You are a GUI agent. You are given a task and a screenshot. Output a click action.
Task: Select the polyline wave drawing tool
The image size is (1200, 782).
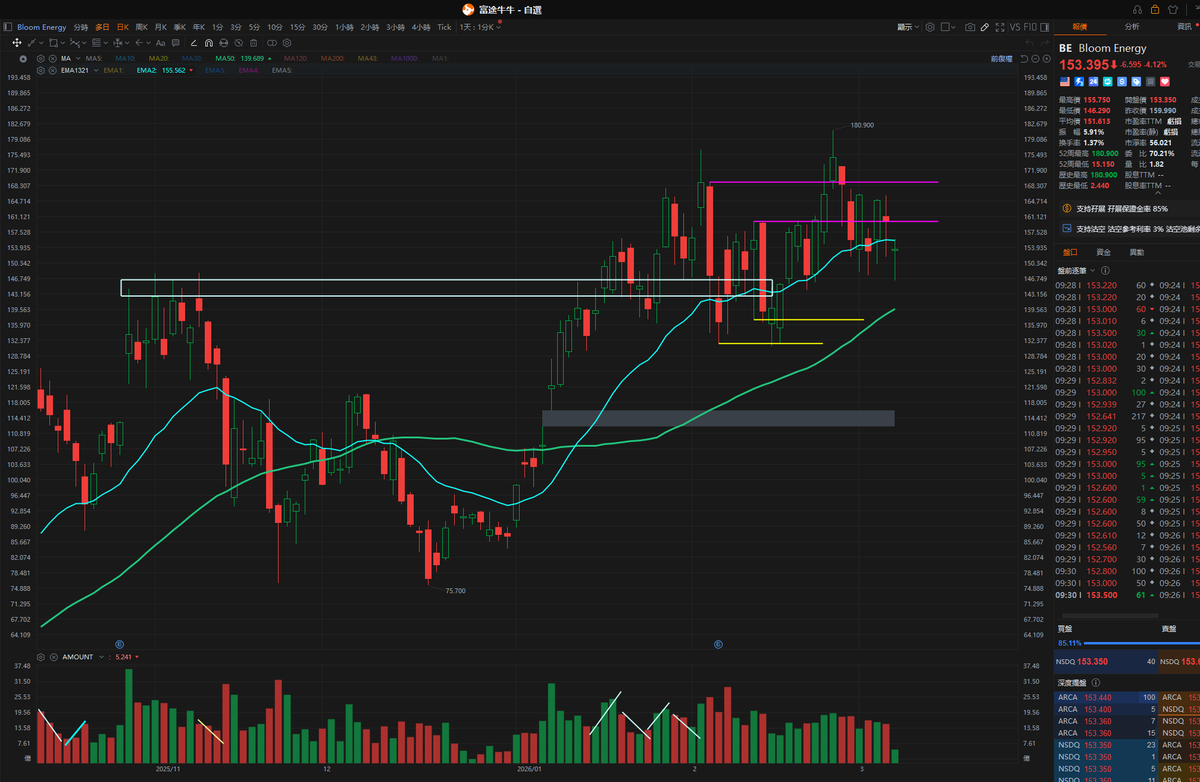pyautogui.click(x=74, y=43)
